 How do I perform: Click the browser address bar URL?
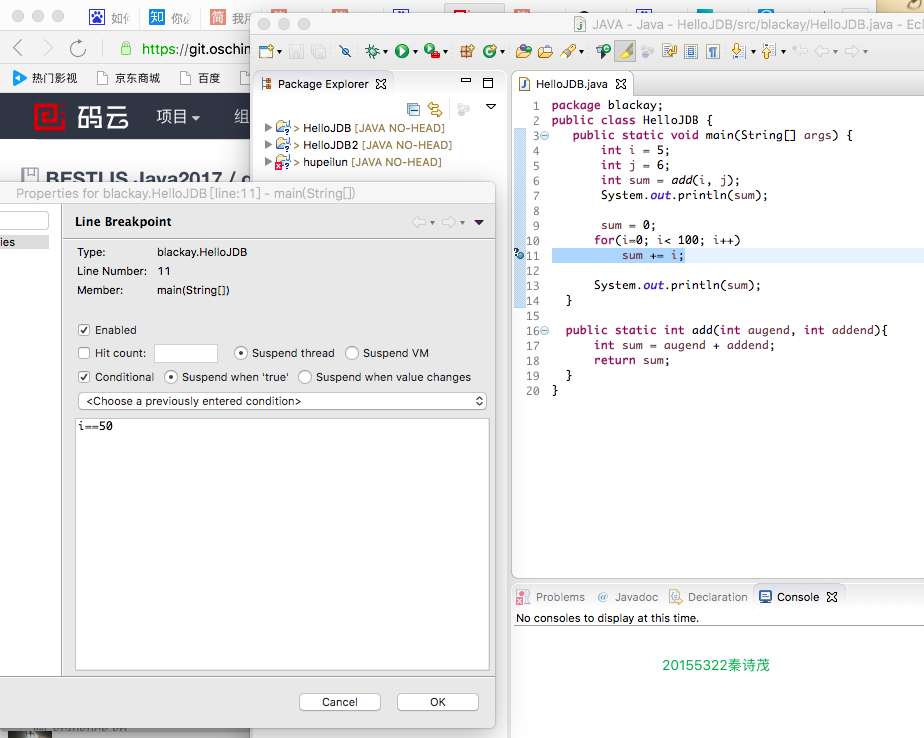tap(196, 49)
